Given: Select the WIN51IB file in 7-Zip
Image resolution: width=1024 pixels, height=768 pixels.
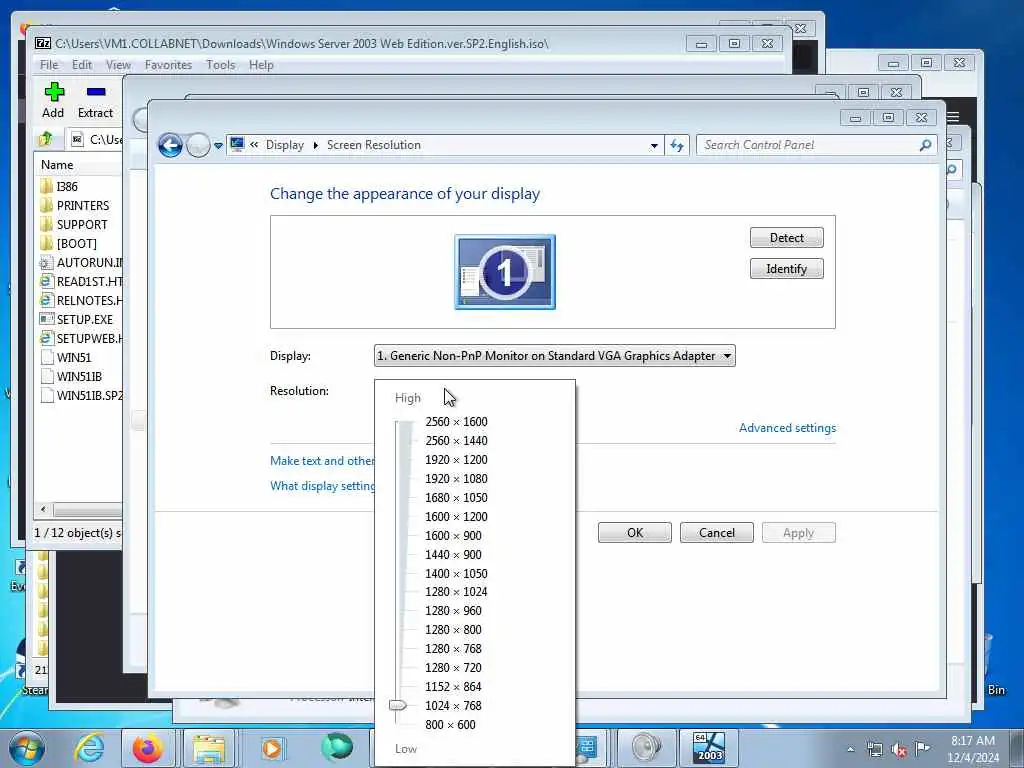Looking at the screenshot, I should pos(80,376).
